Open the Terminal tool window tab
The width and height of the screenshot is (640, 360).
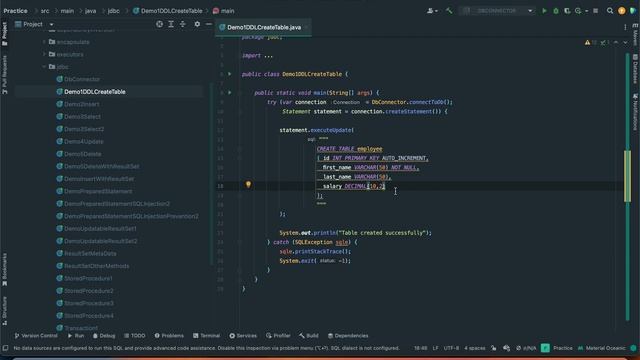pos(207,336)
